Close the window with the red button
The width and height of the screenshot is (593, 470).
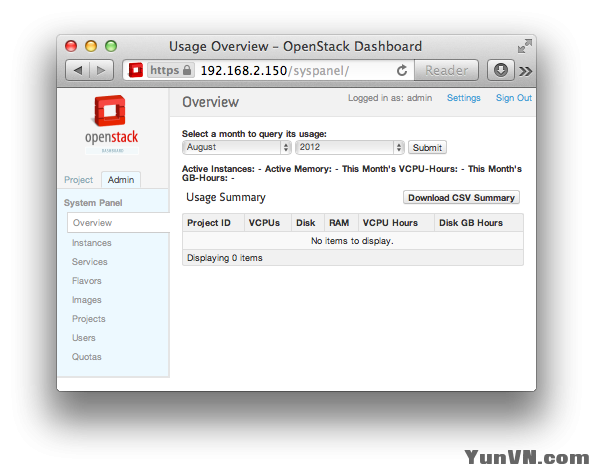point(71,46)
